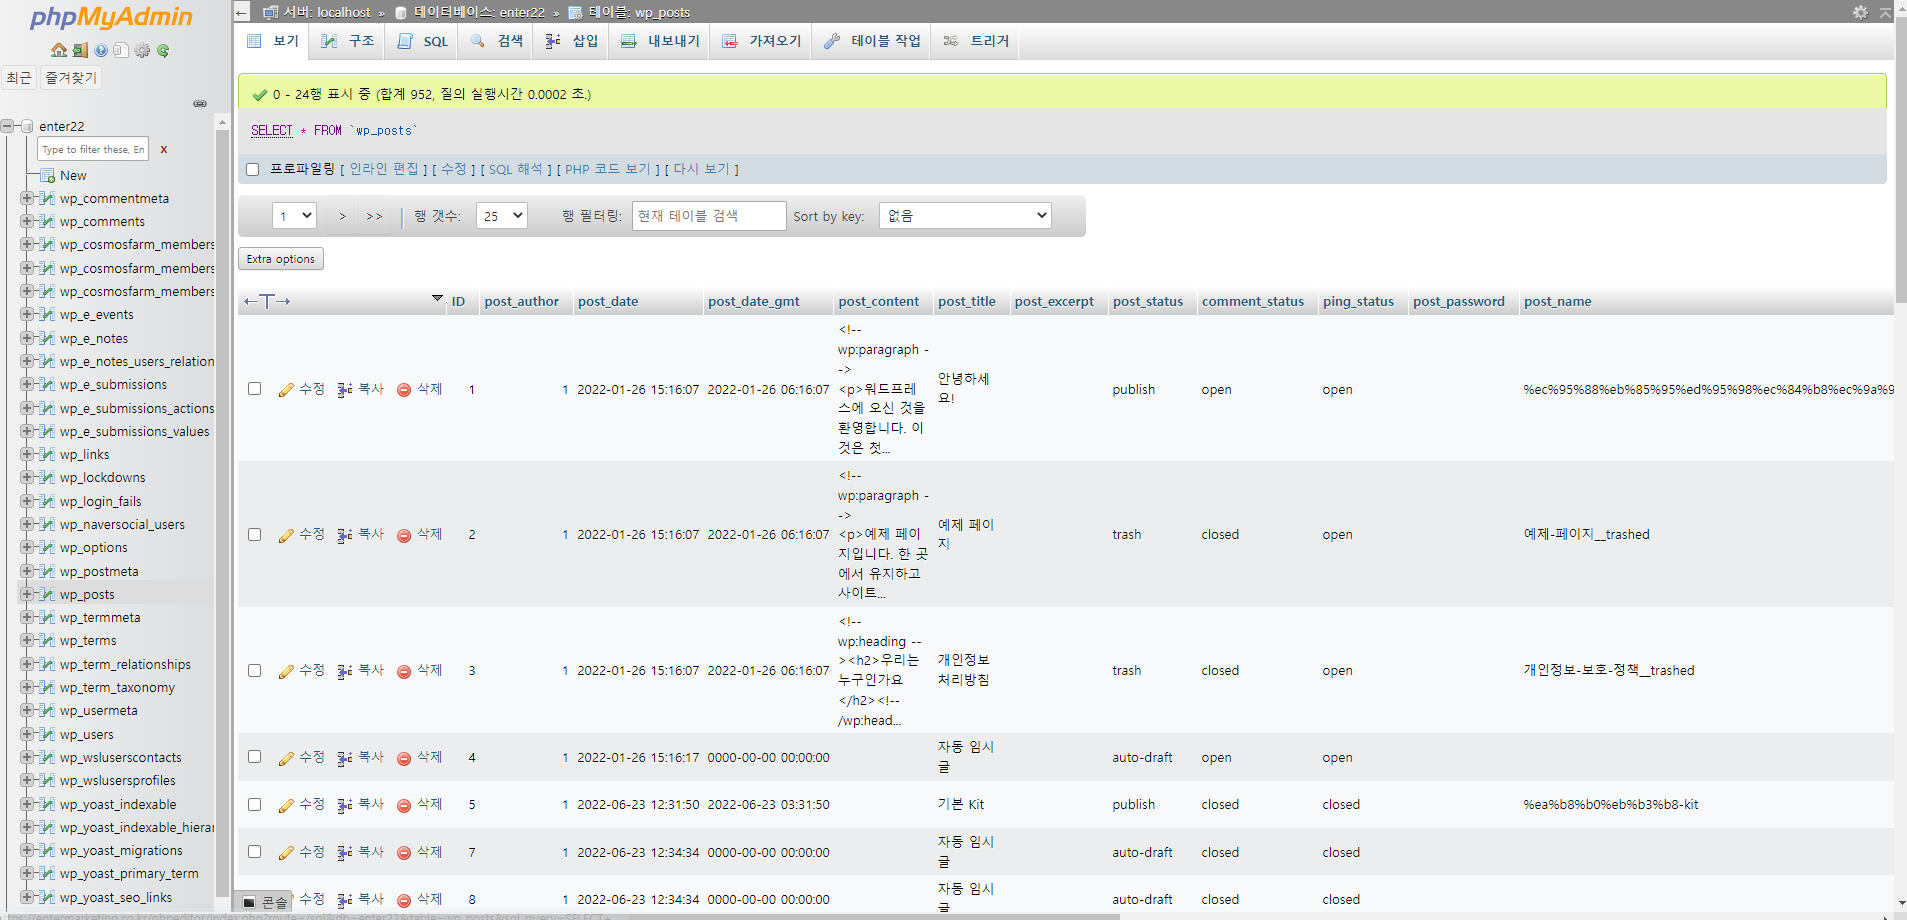Click the phpMyAdmin home icon
The height and width of the screenshot is (920, 1907).
click(59, 50)
